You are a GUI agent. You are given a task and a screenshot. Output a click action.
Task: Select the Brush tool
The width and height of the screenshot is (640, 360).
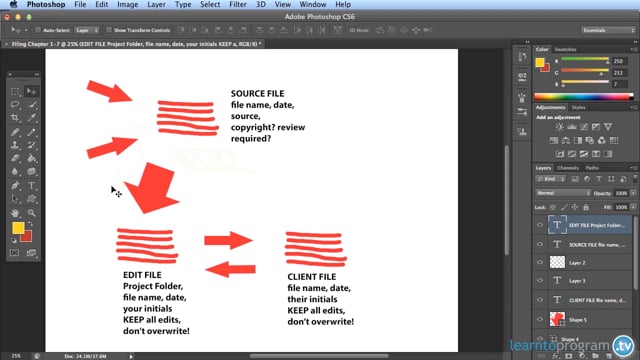tap(31, 132)
